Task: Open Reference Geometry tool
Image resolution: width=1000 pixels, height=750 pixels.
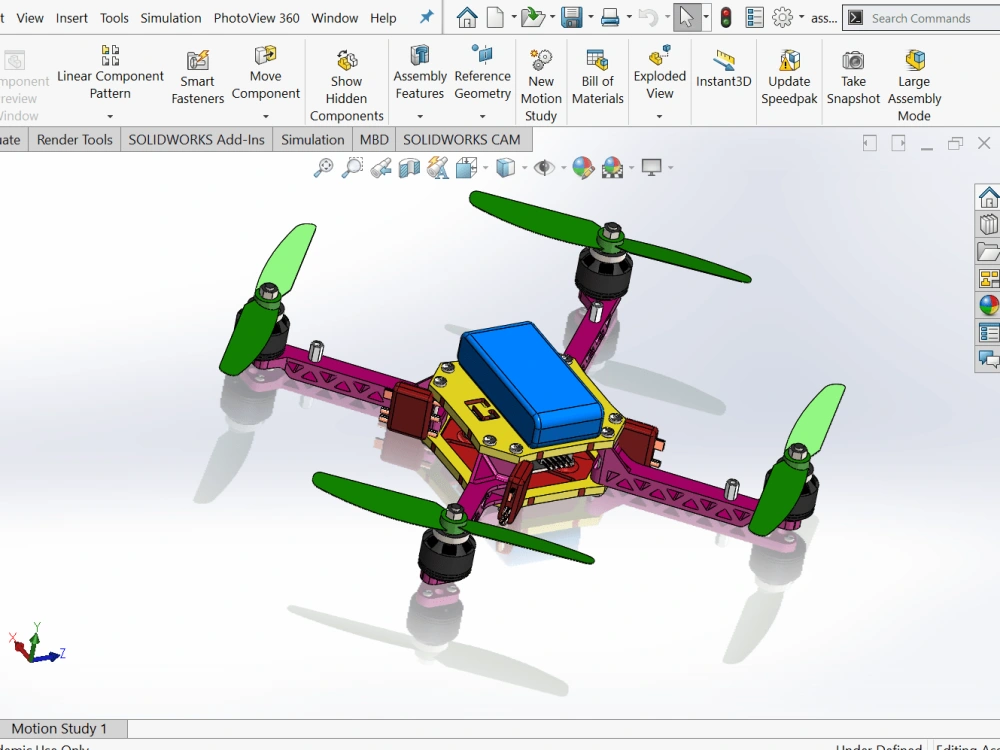Action: tap(482, 73)
